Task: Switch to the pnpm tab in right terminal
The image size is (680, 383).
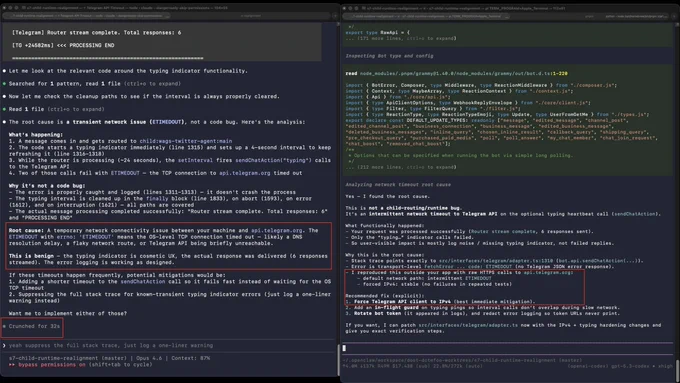Action: tap(589, 16)
